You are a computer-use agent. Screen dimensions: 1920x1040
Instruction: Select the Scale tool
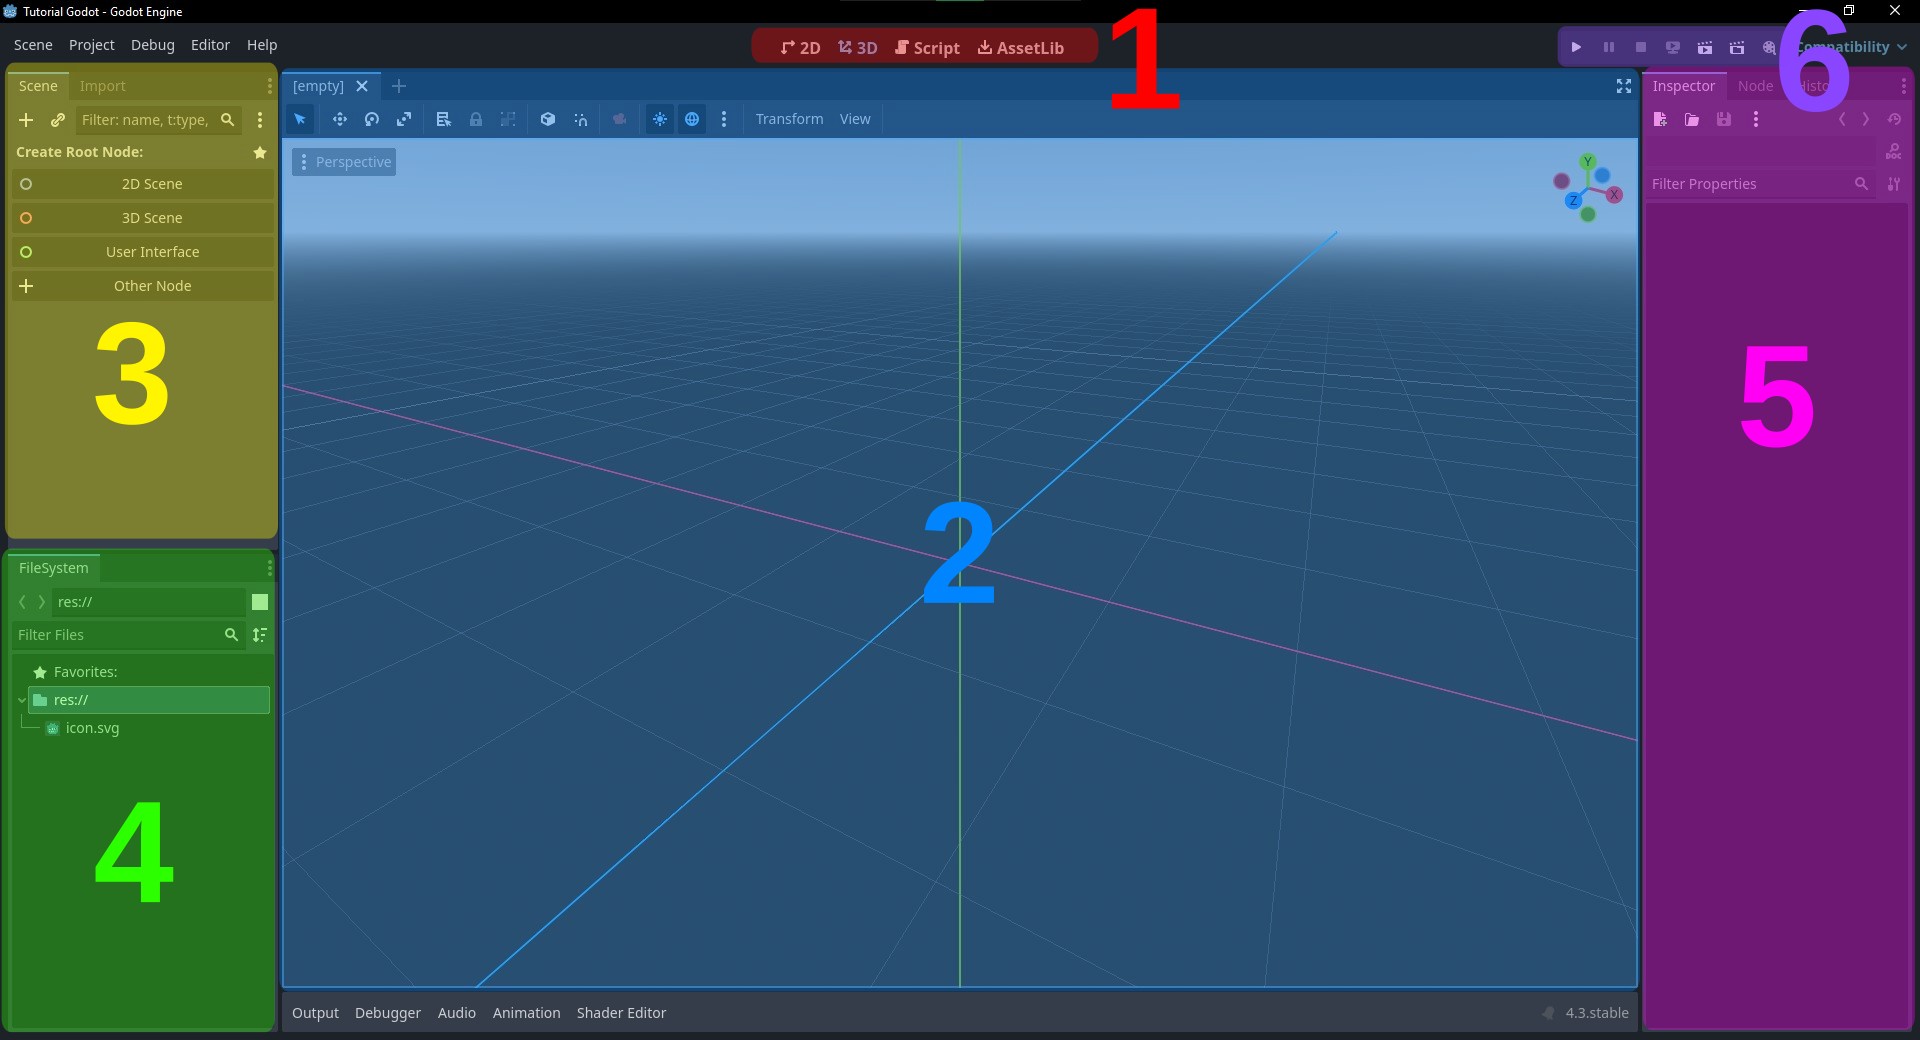[x=404, y=119]
